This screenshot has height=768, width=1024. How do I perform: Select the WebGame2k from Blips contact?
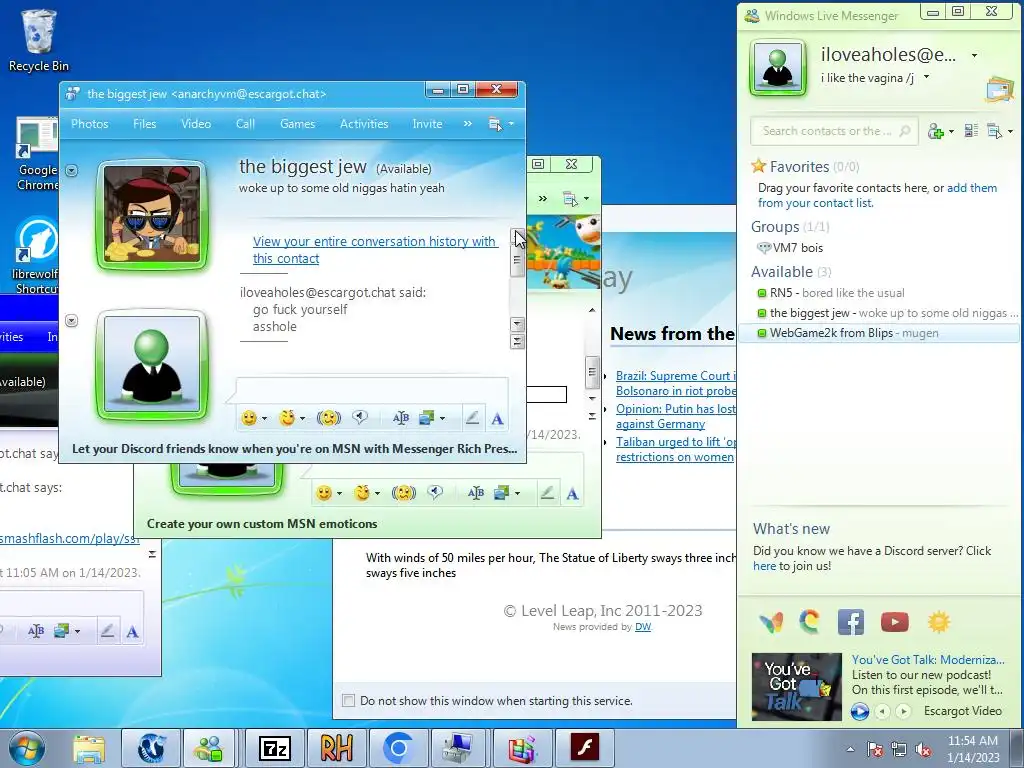pyautogui.click(x=879, y=333)
